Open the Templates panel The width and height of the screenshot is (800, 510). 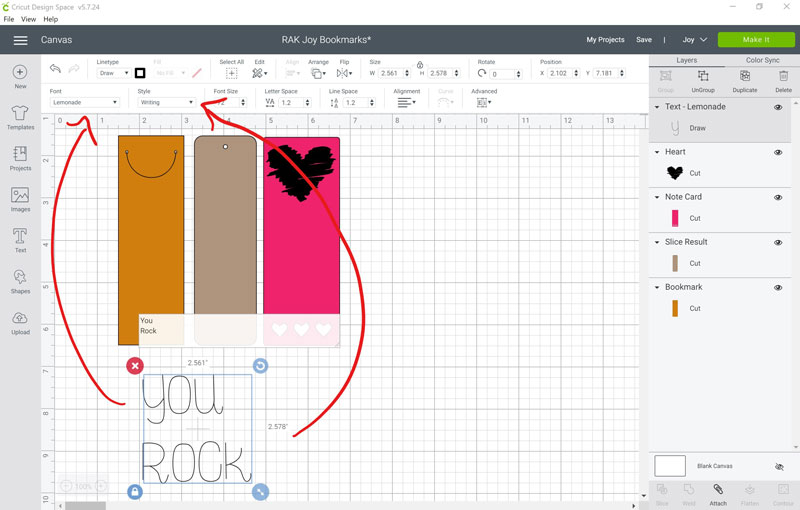(20, 117)
